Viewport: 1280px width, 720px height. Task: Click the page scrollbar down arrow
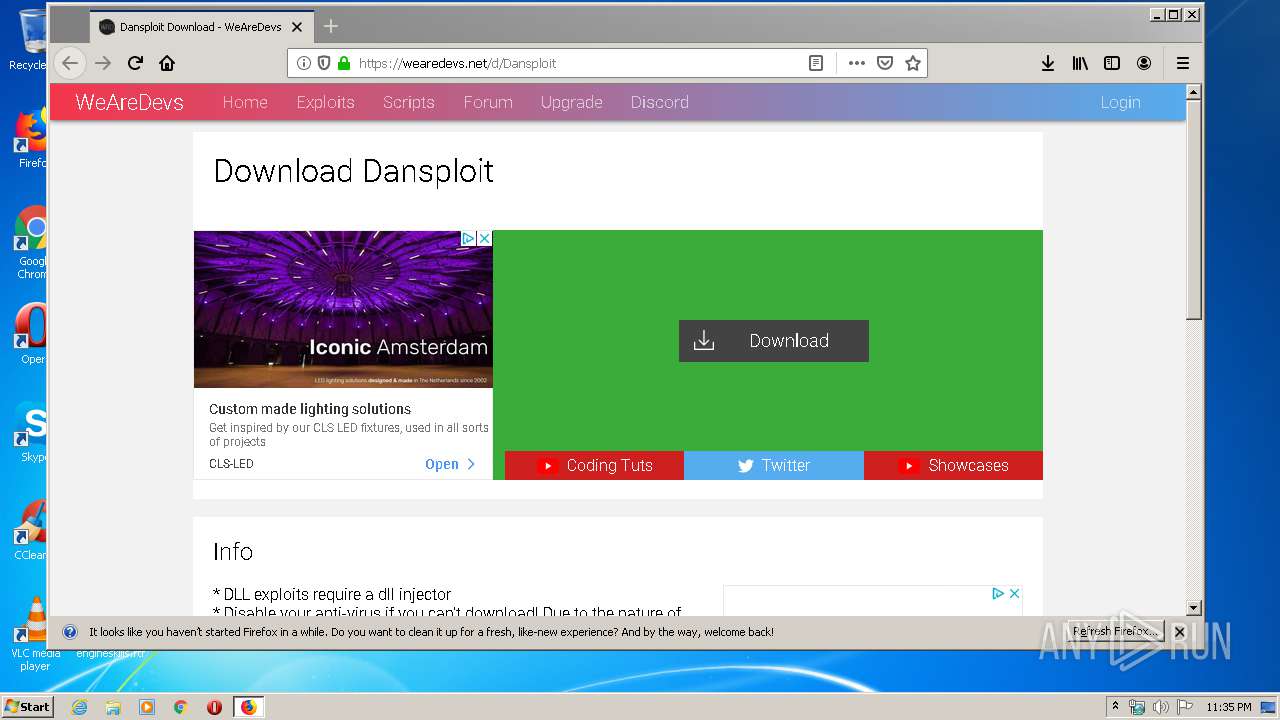tap(1193, 607)
